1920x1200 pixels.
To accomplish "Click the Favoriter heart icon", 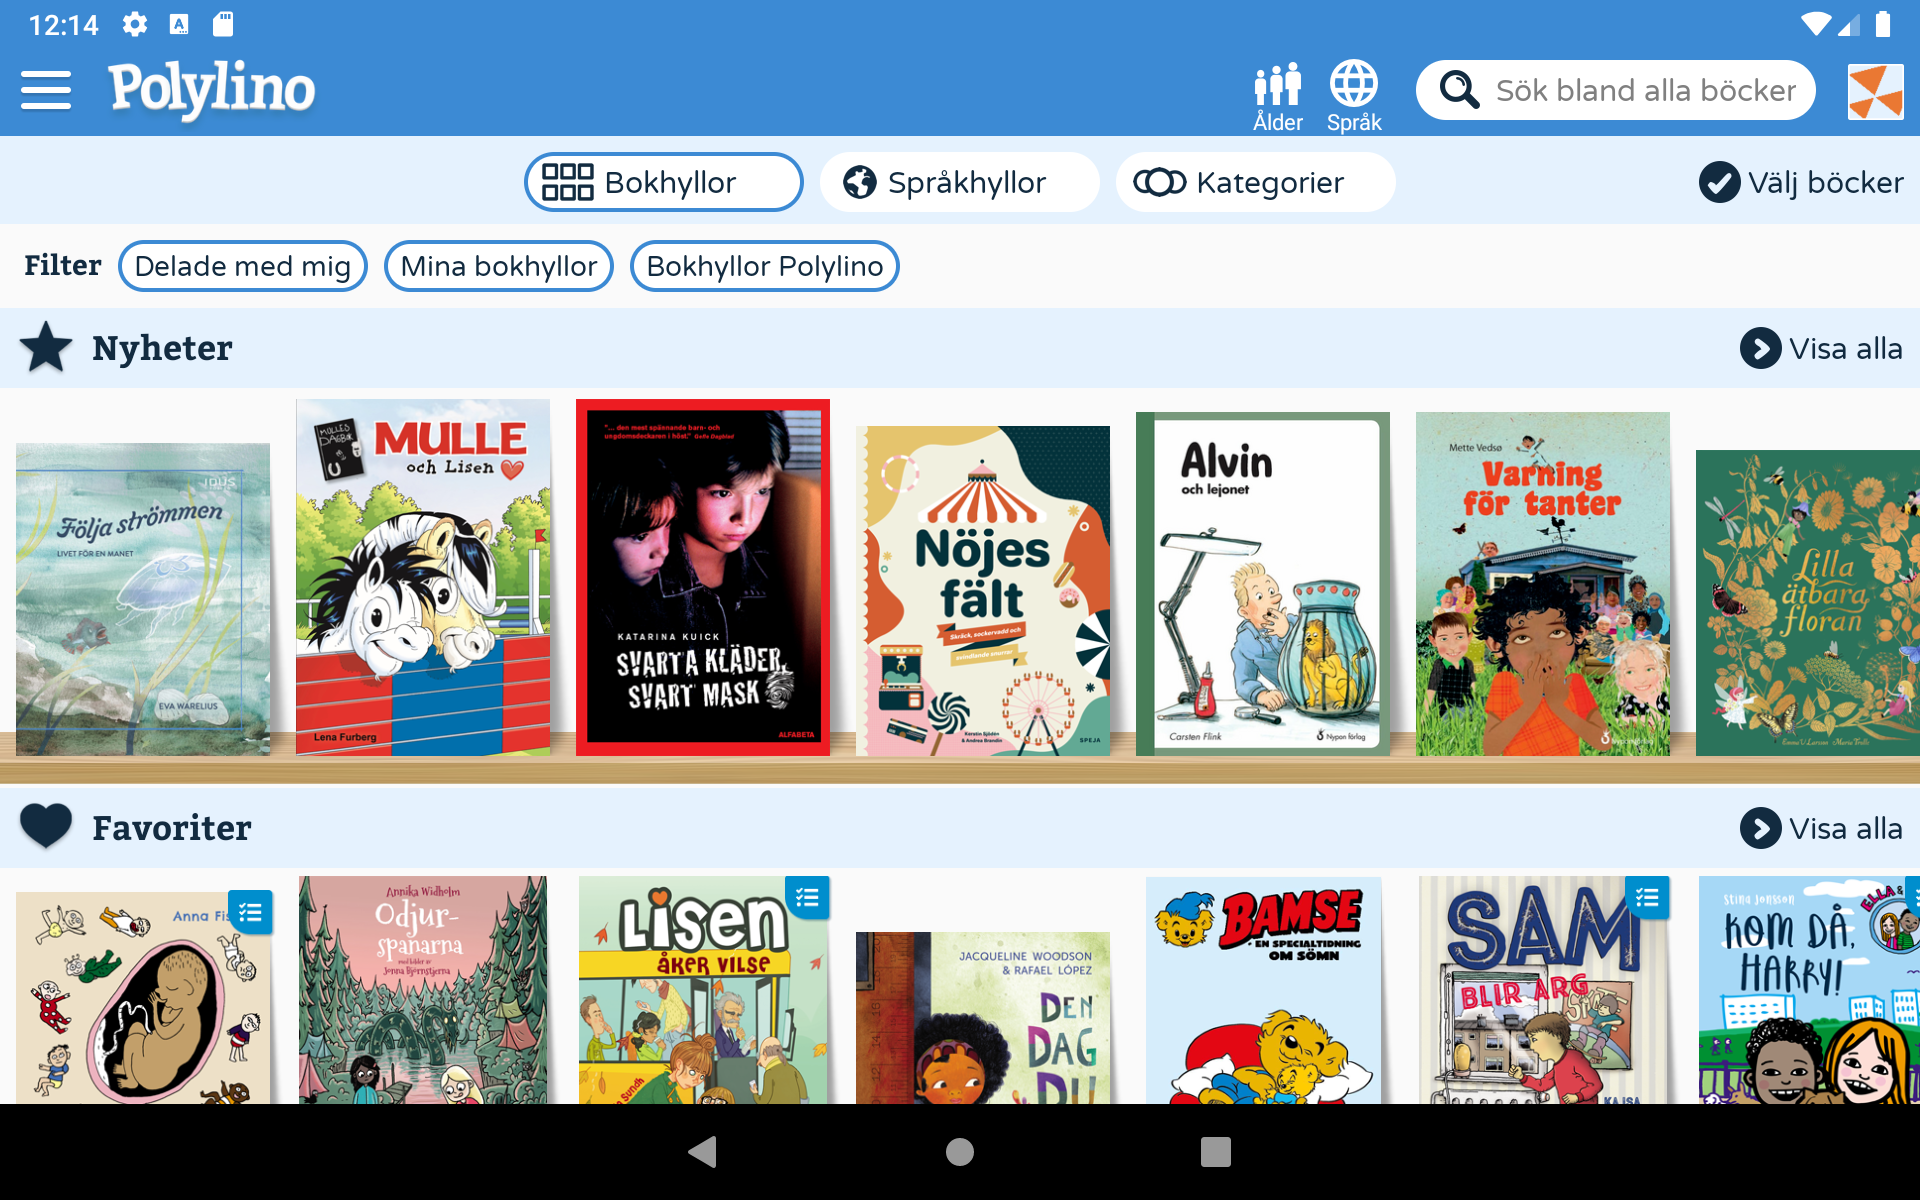I will (x=46, y=827).
